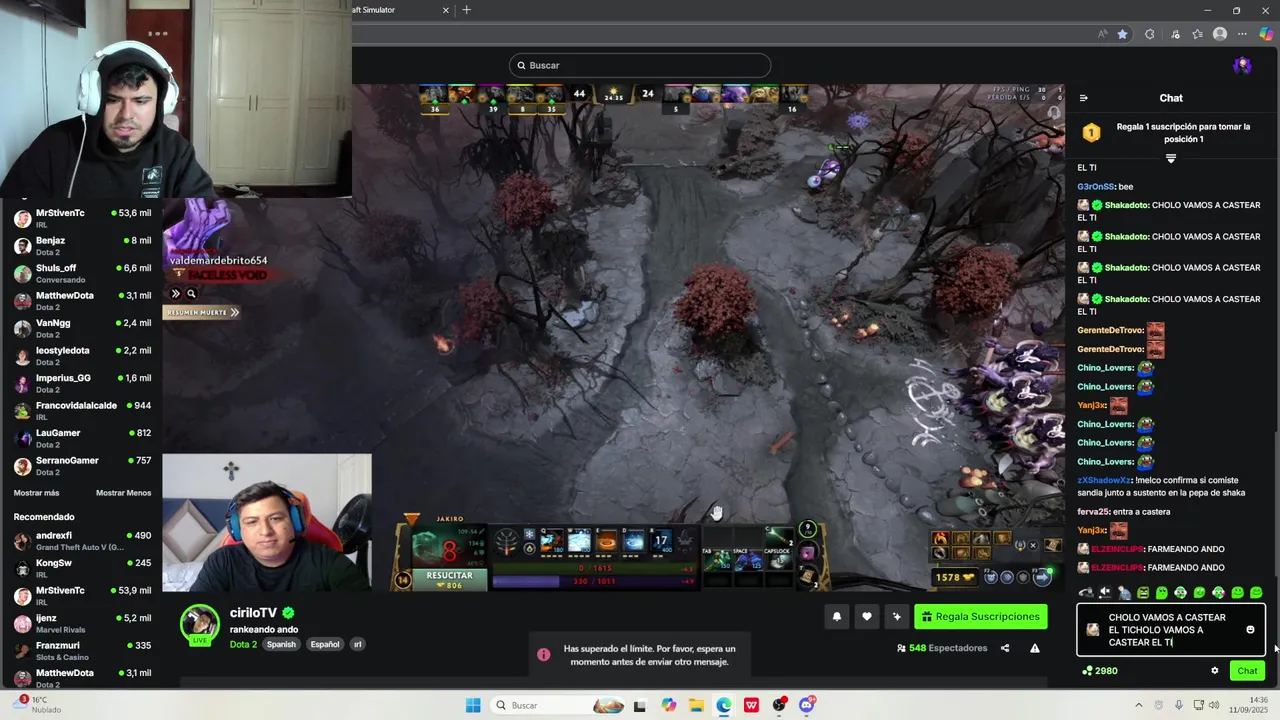Open andrexfl recommended channel
The width and height of the screenshot is (1280, 720).
[x=82, y=541]
